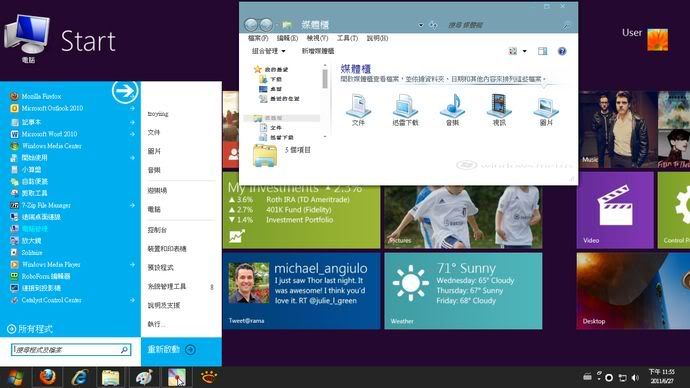The height and width of the screenshot is (388, 690).
Task: Open 檔案(F) File menu in Explorer
Action: pos(258,38)
